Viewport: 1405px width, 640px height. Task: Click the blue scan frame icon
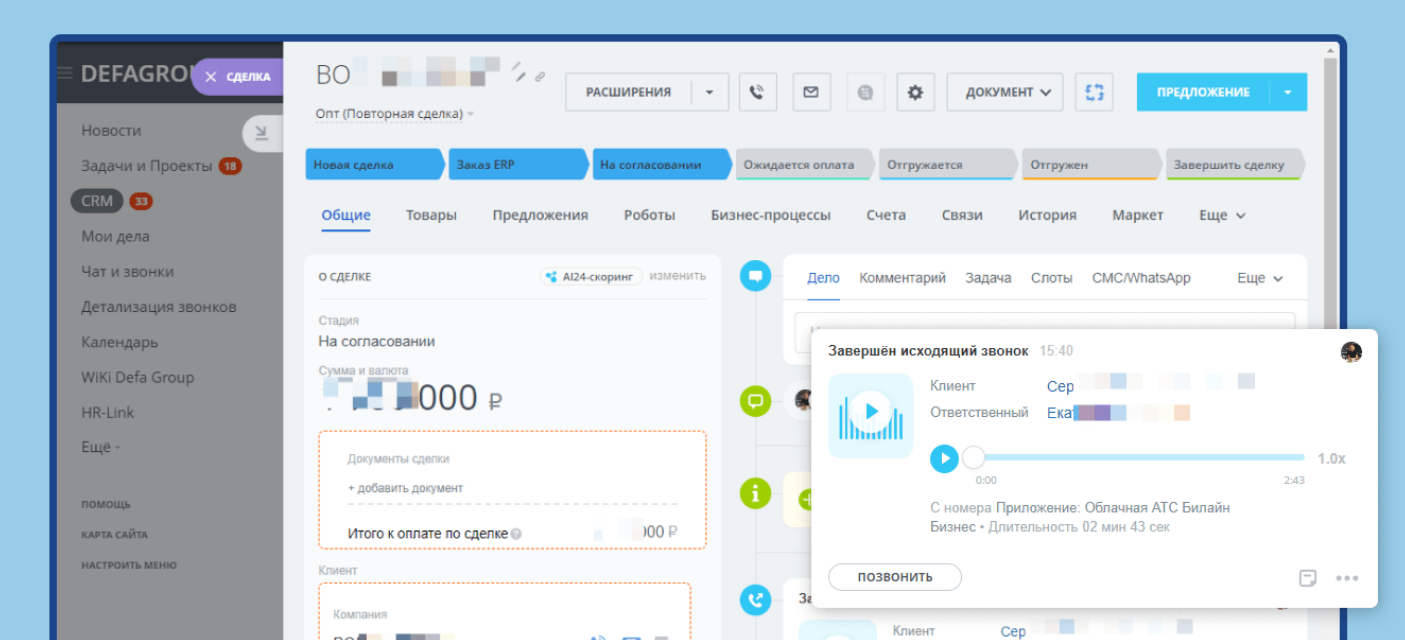pos(1094,92)
